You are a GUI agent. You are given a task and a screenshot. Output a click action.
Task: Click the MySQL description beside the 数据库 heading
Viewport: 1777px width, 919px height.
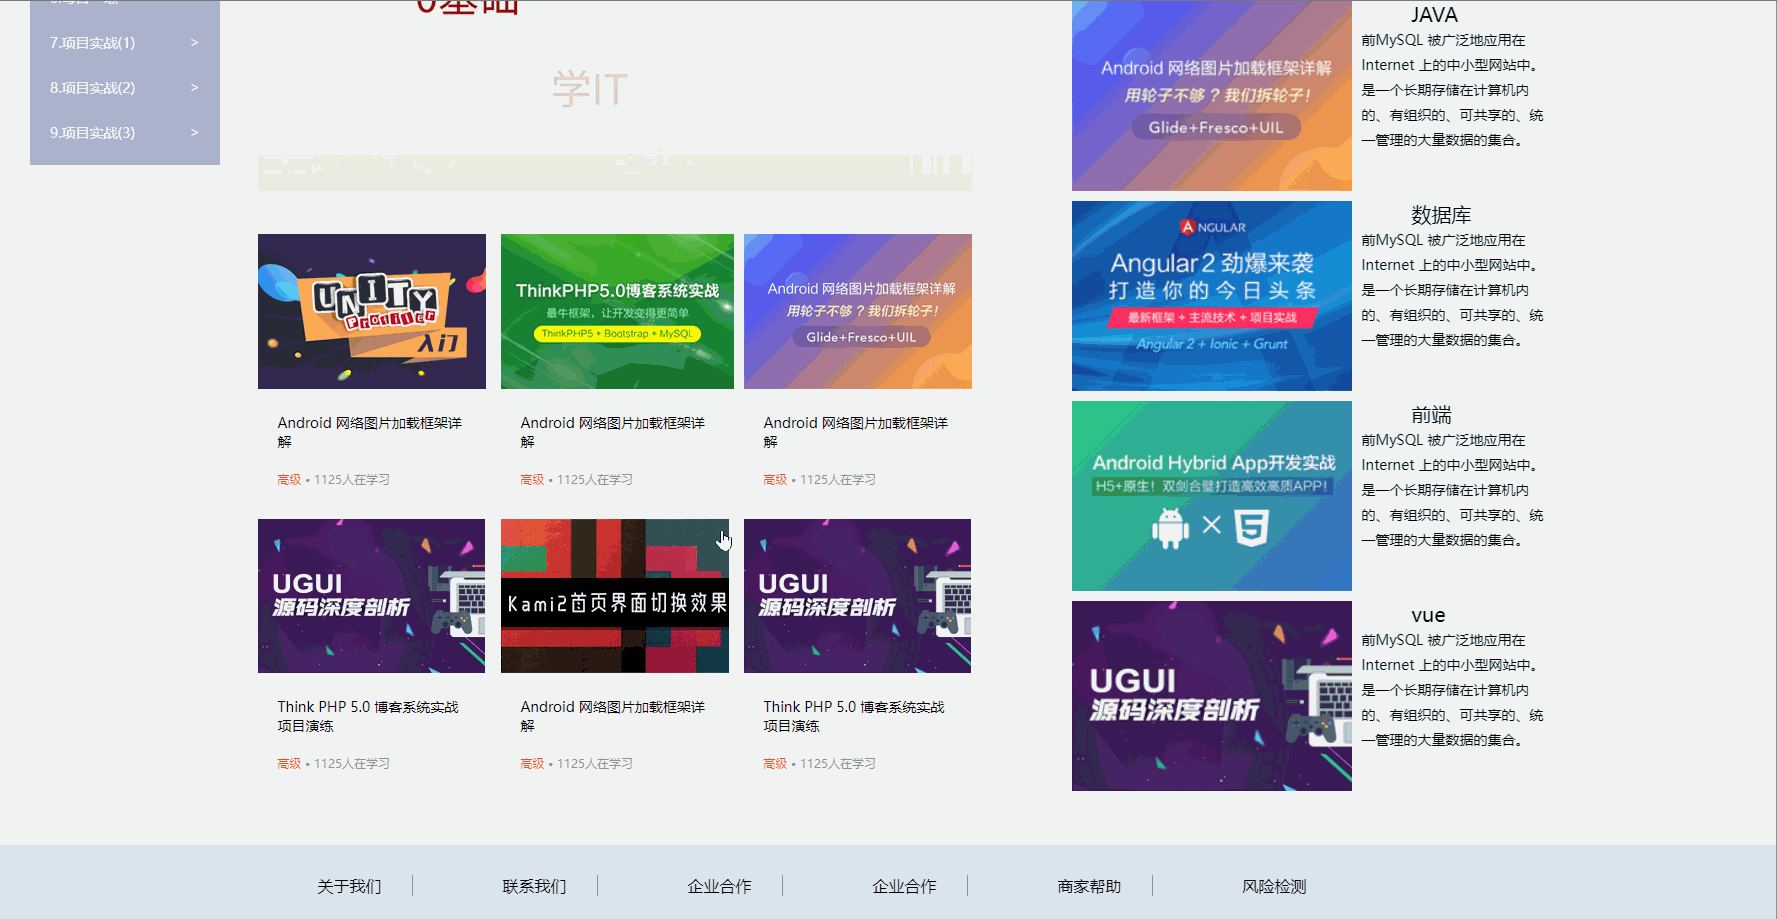pos(1452,290)
